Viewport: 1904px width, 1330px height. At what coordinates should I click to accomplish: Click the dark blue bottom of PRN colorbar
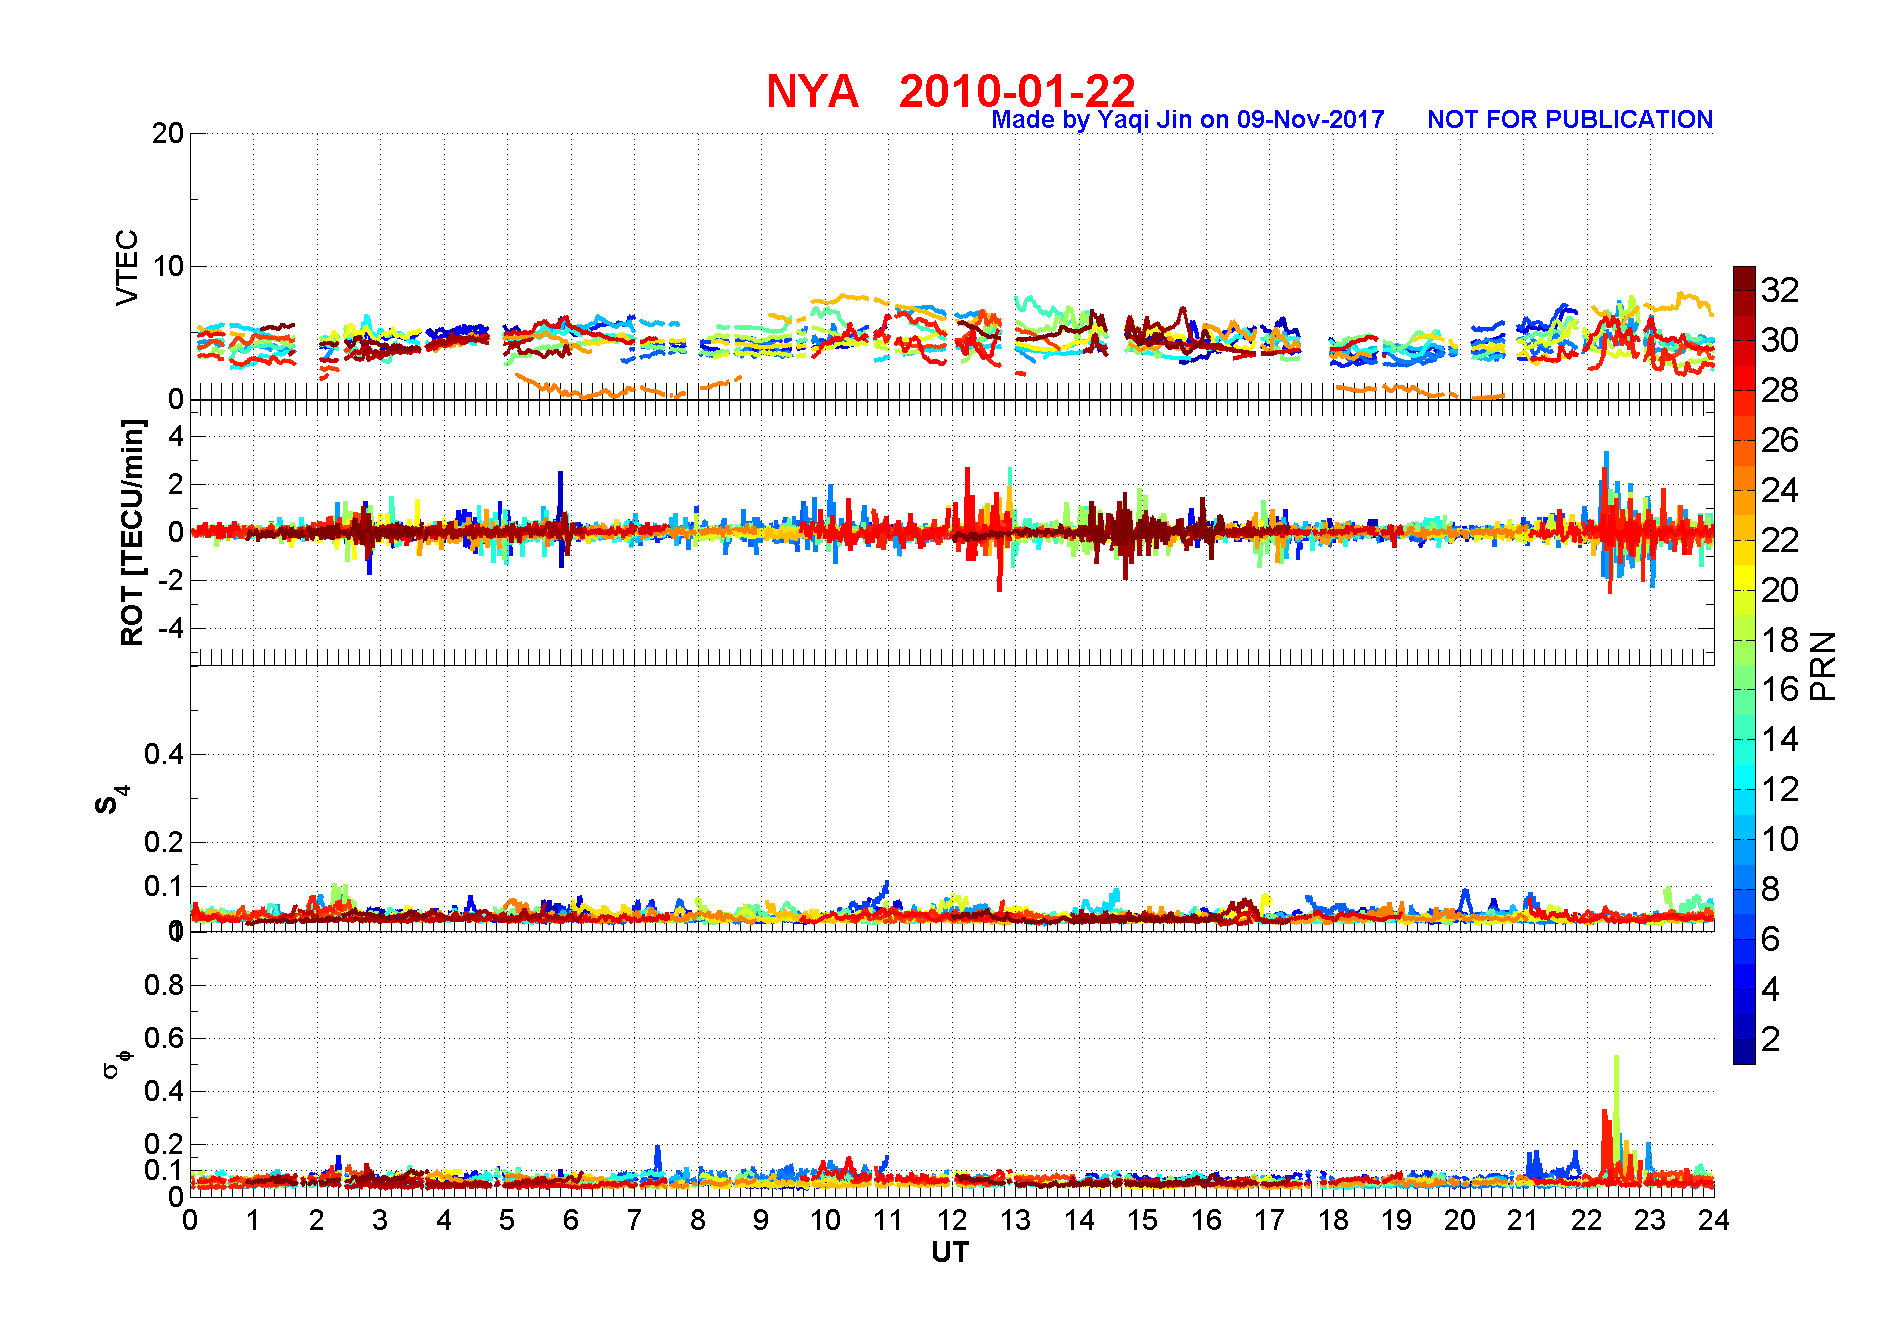(1744, 1052)
